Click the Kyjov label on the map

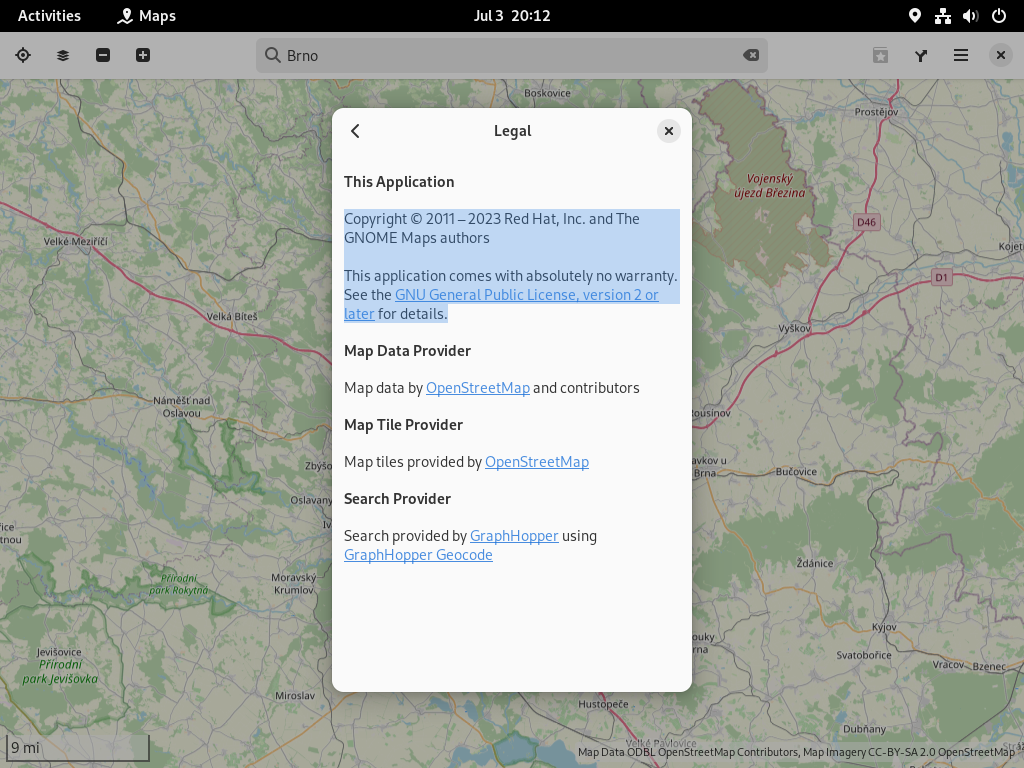click(x=884, y=628)
